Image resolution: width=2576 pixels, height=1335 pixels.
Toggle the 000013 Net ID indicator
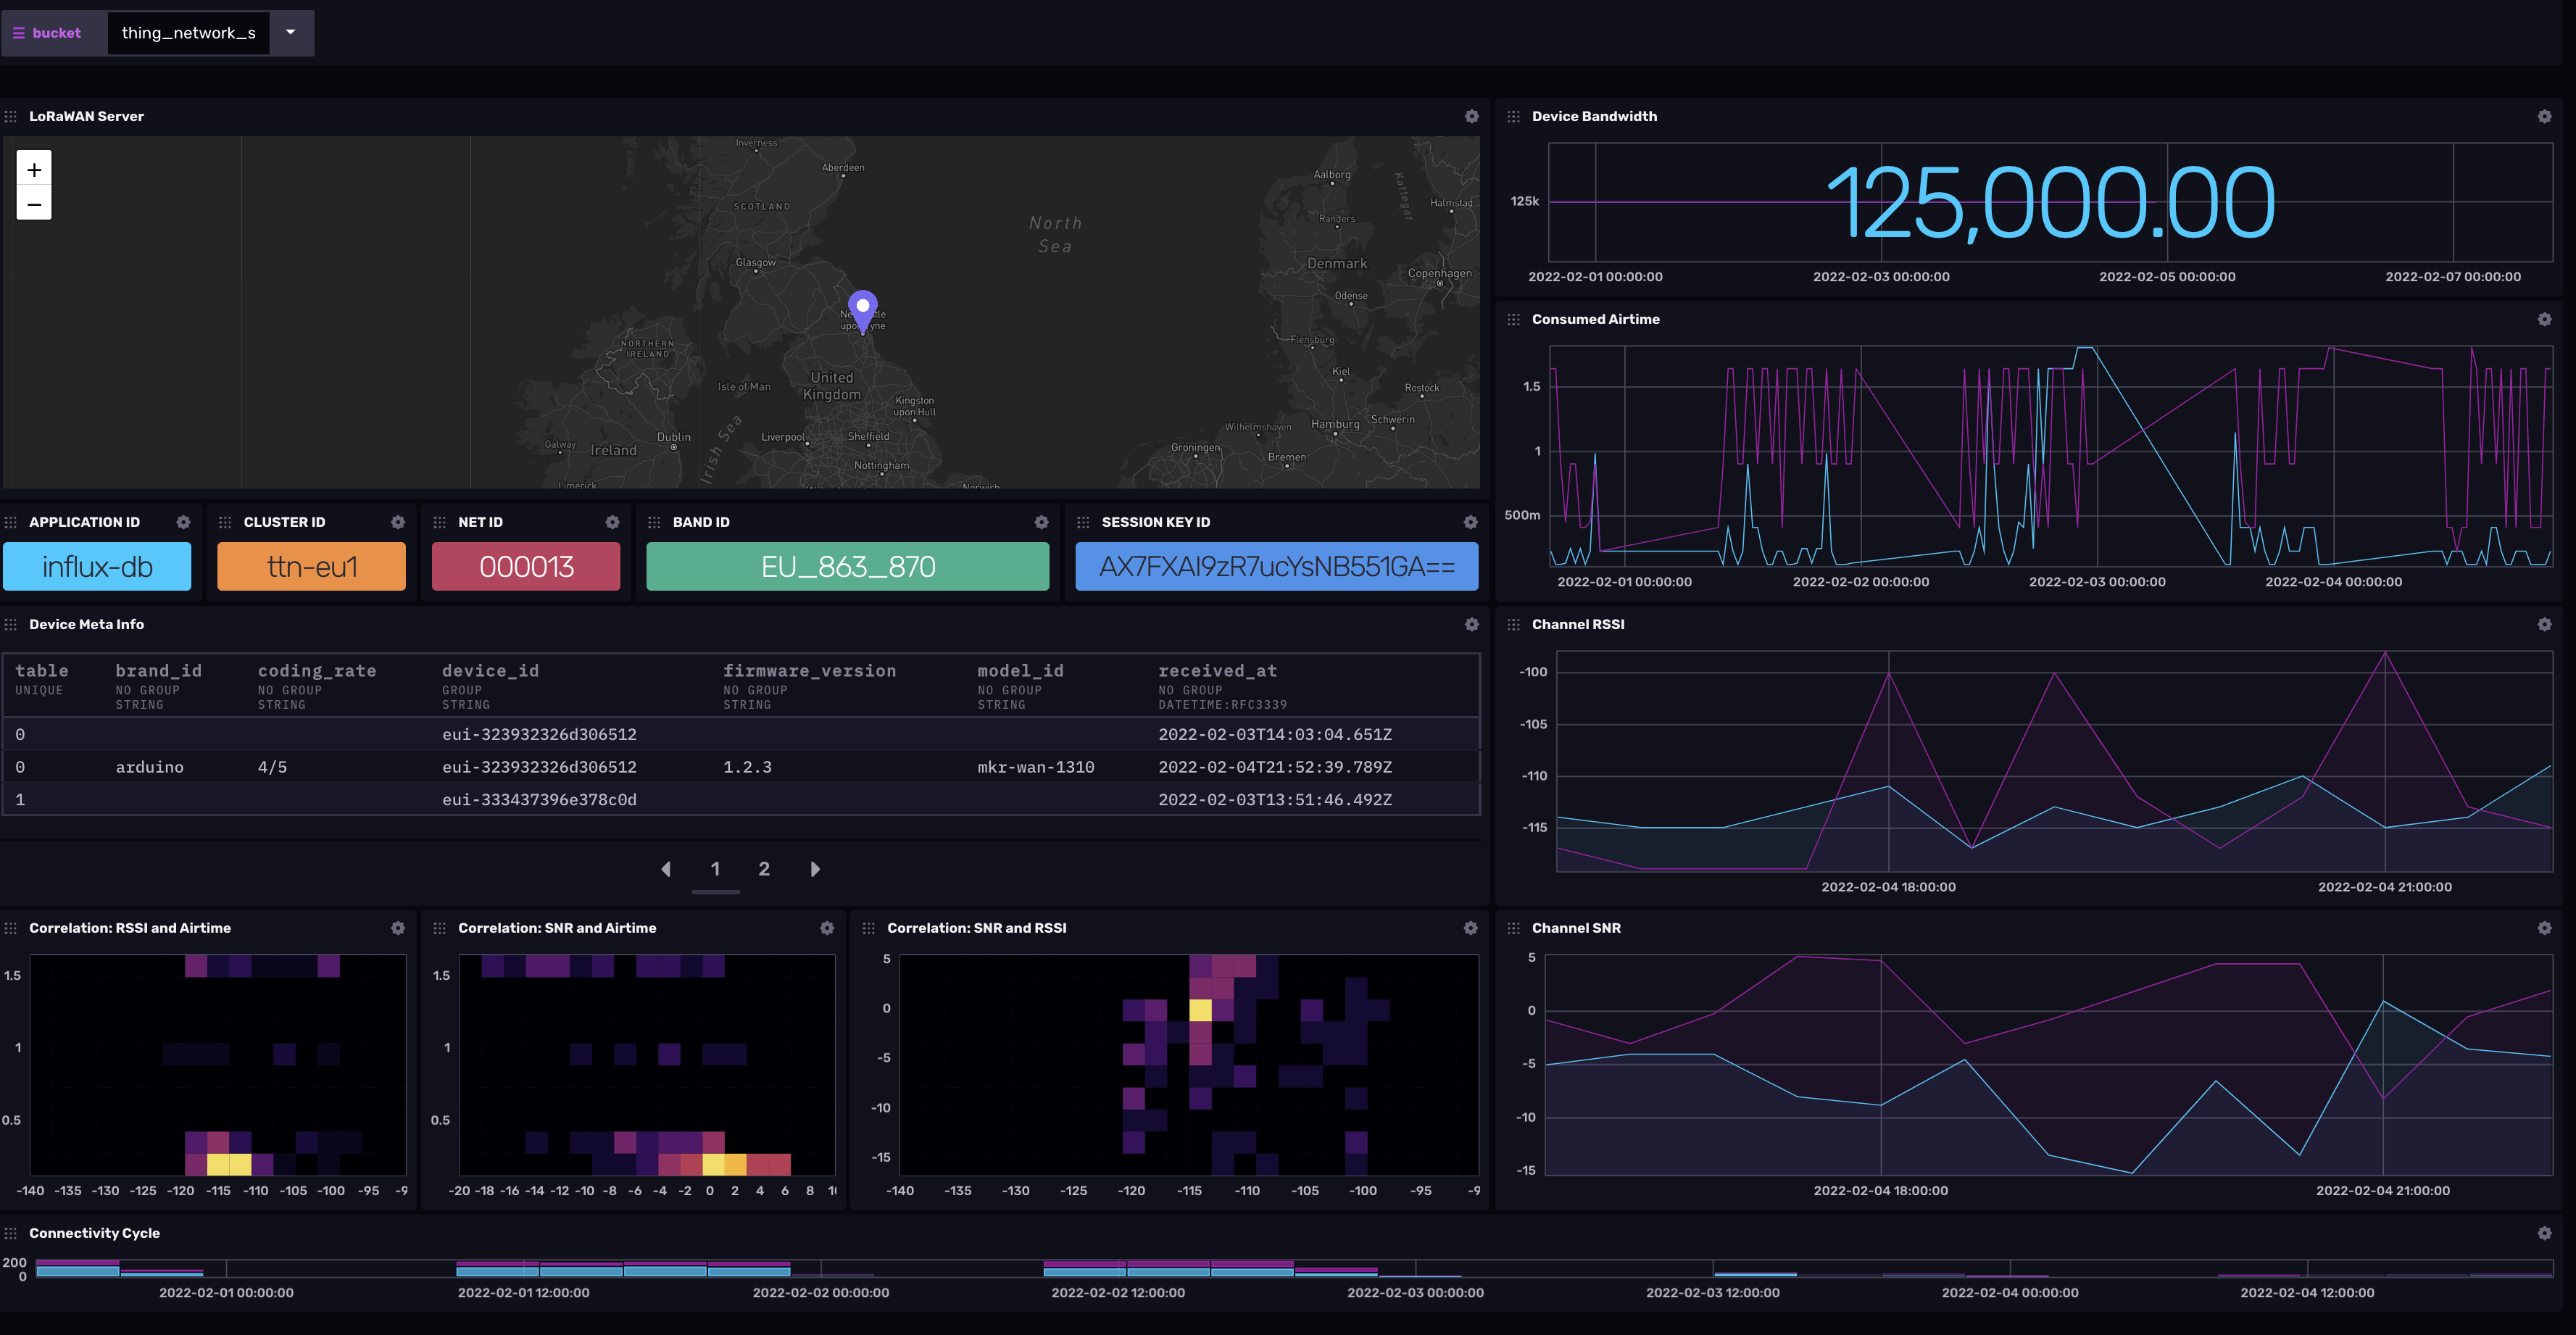tap(526, 565)
